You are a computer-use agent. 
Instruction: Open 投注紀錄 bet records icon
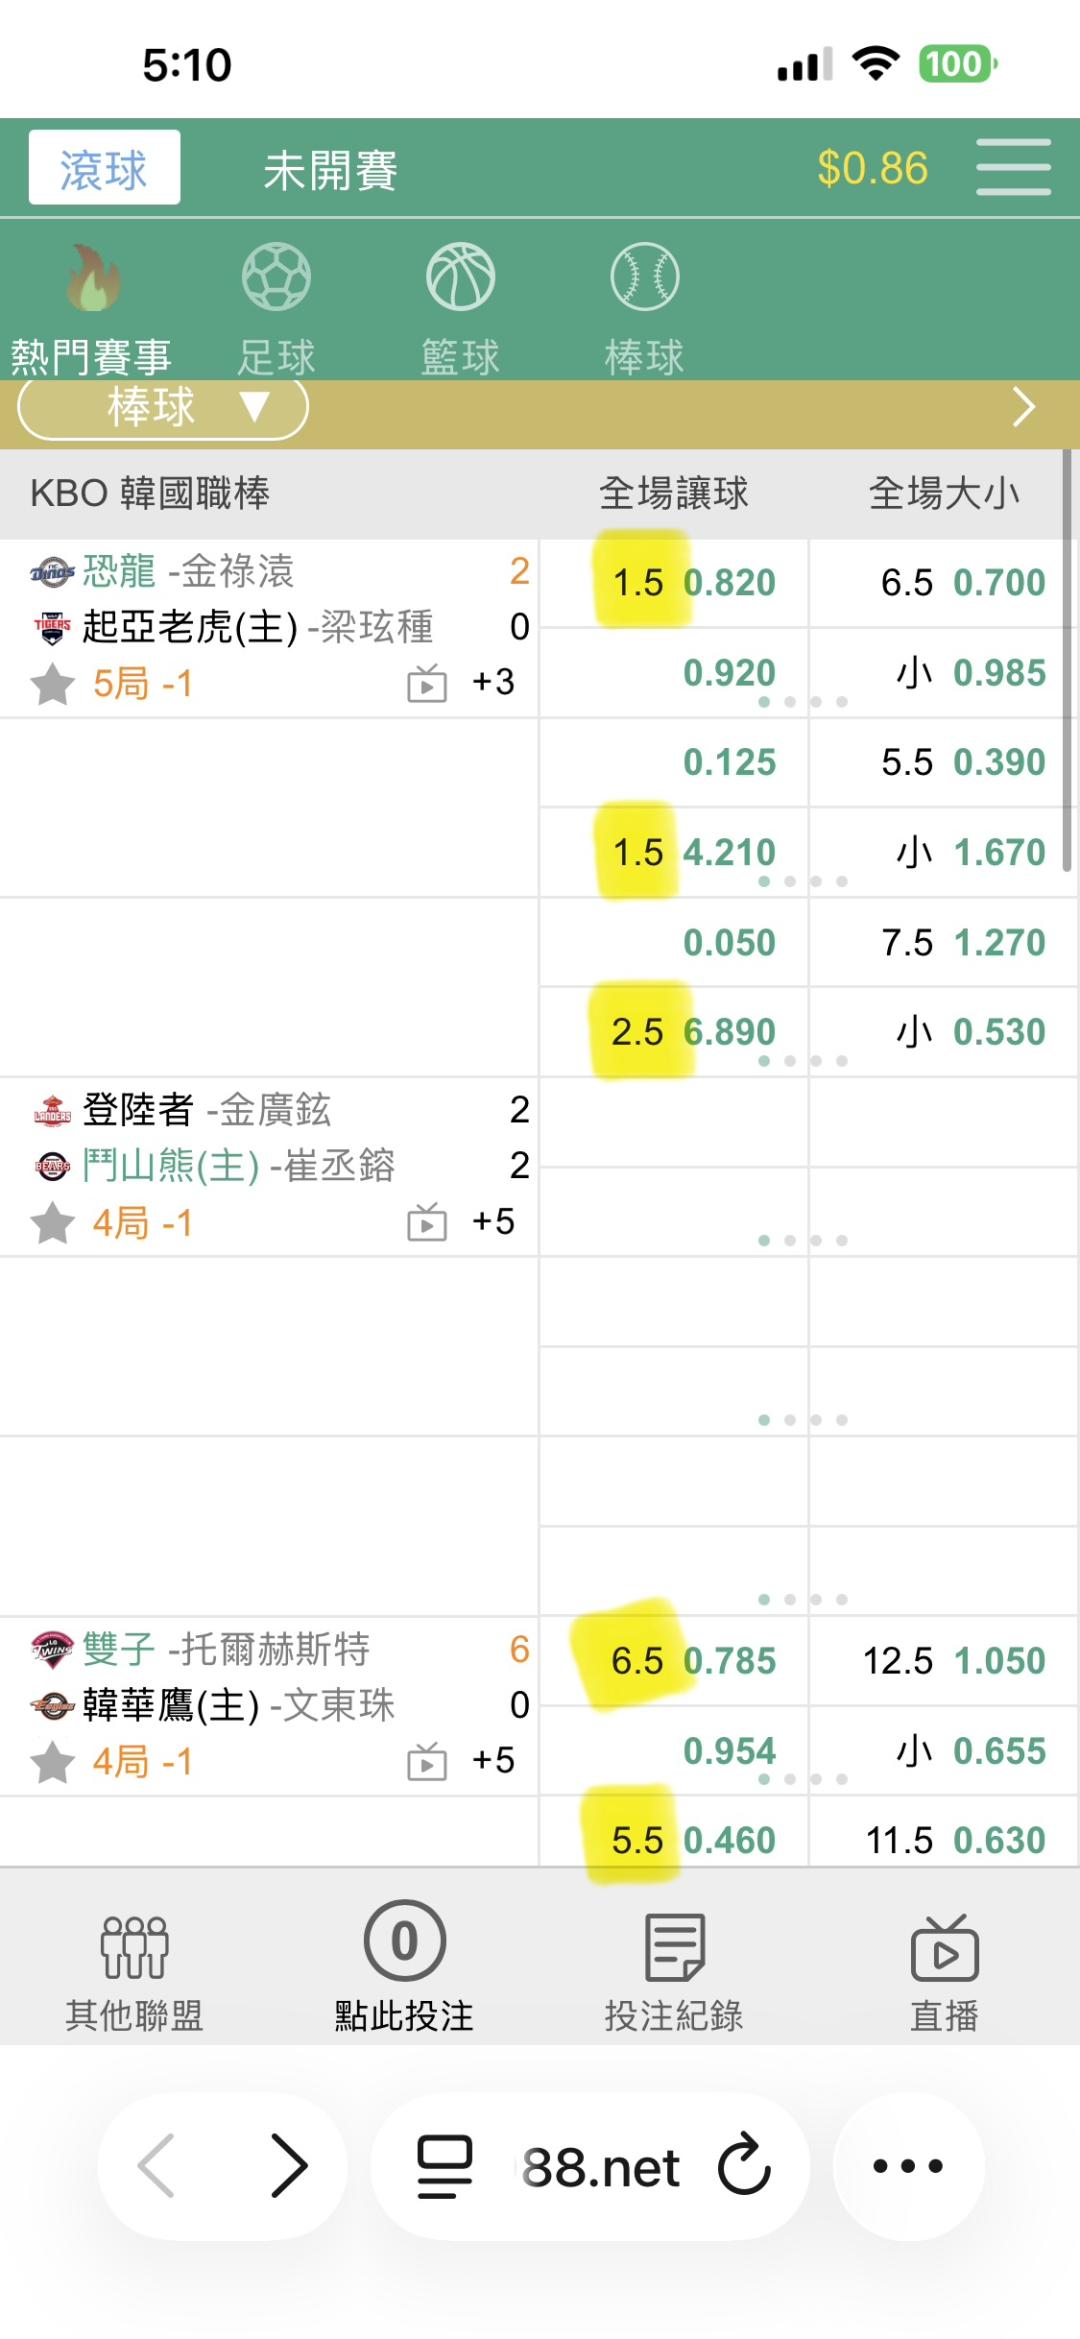[674, 1948]
